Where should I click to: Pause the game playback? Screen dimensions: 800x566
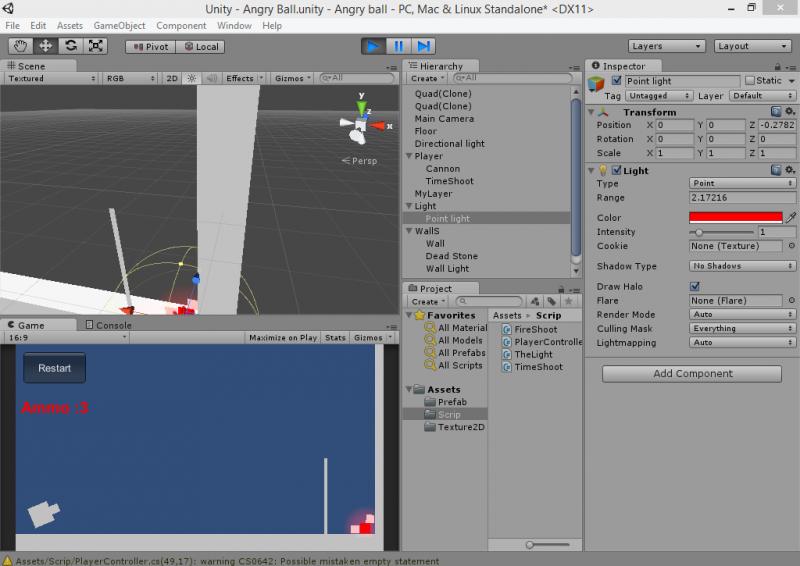(398, 46)
